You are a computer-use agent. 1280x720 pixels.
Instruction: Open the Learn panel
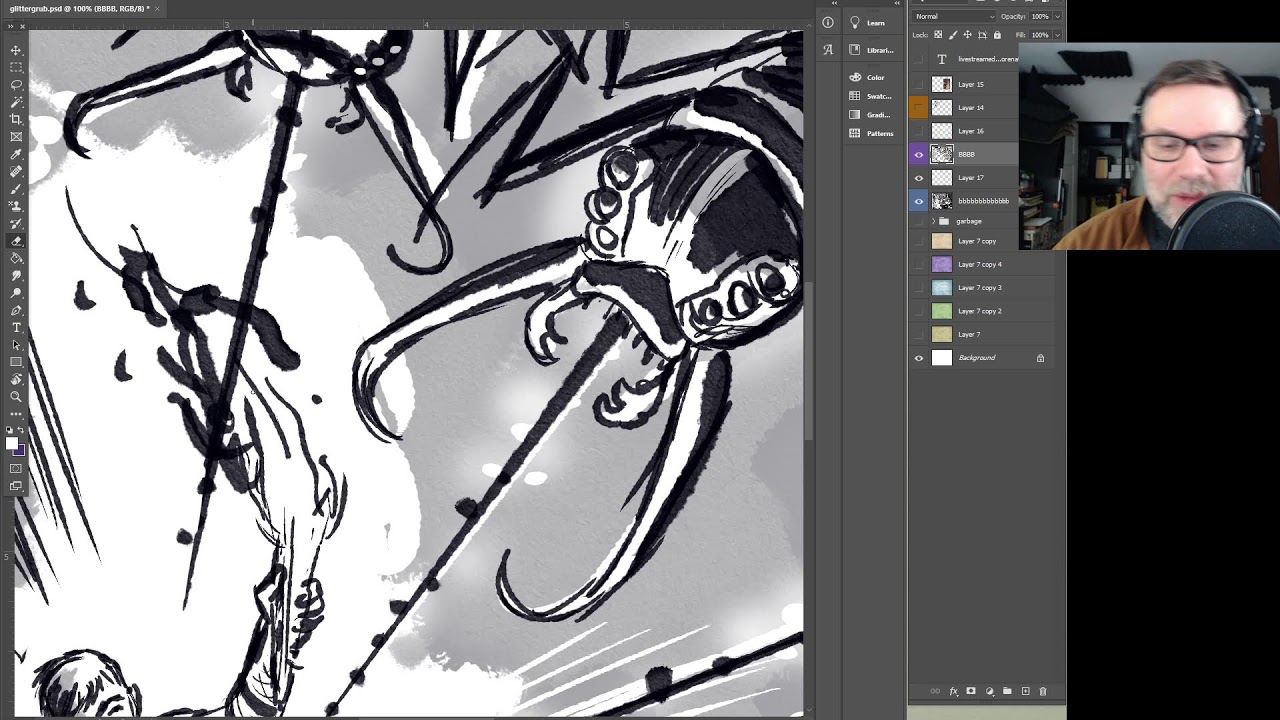click(867, 23)
